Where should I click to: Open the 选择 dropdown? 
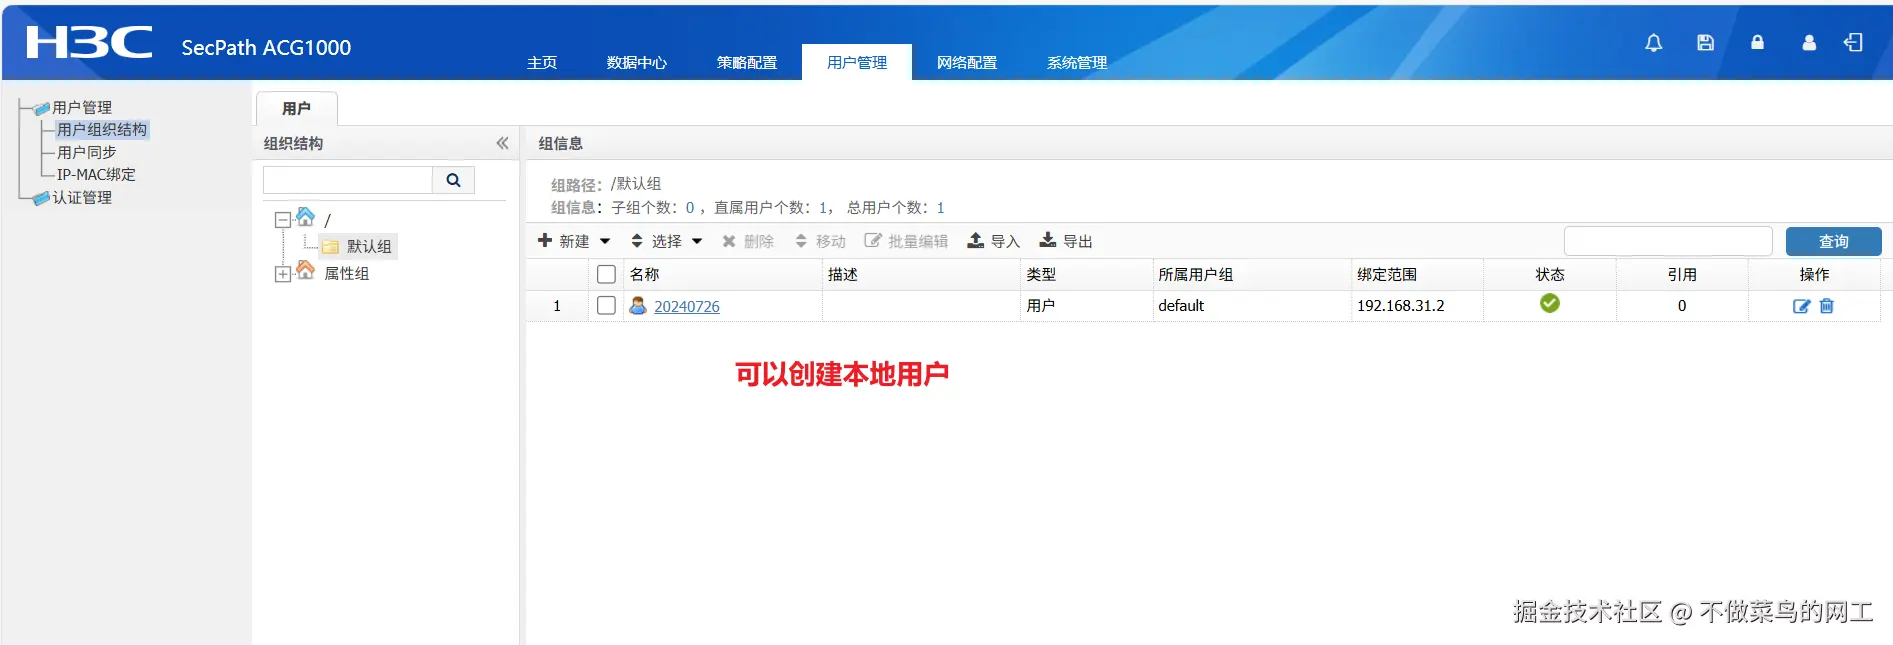(667, 241)
